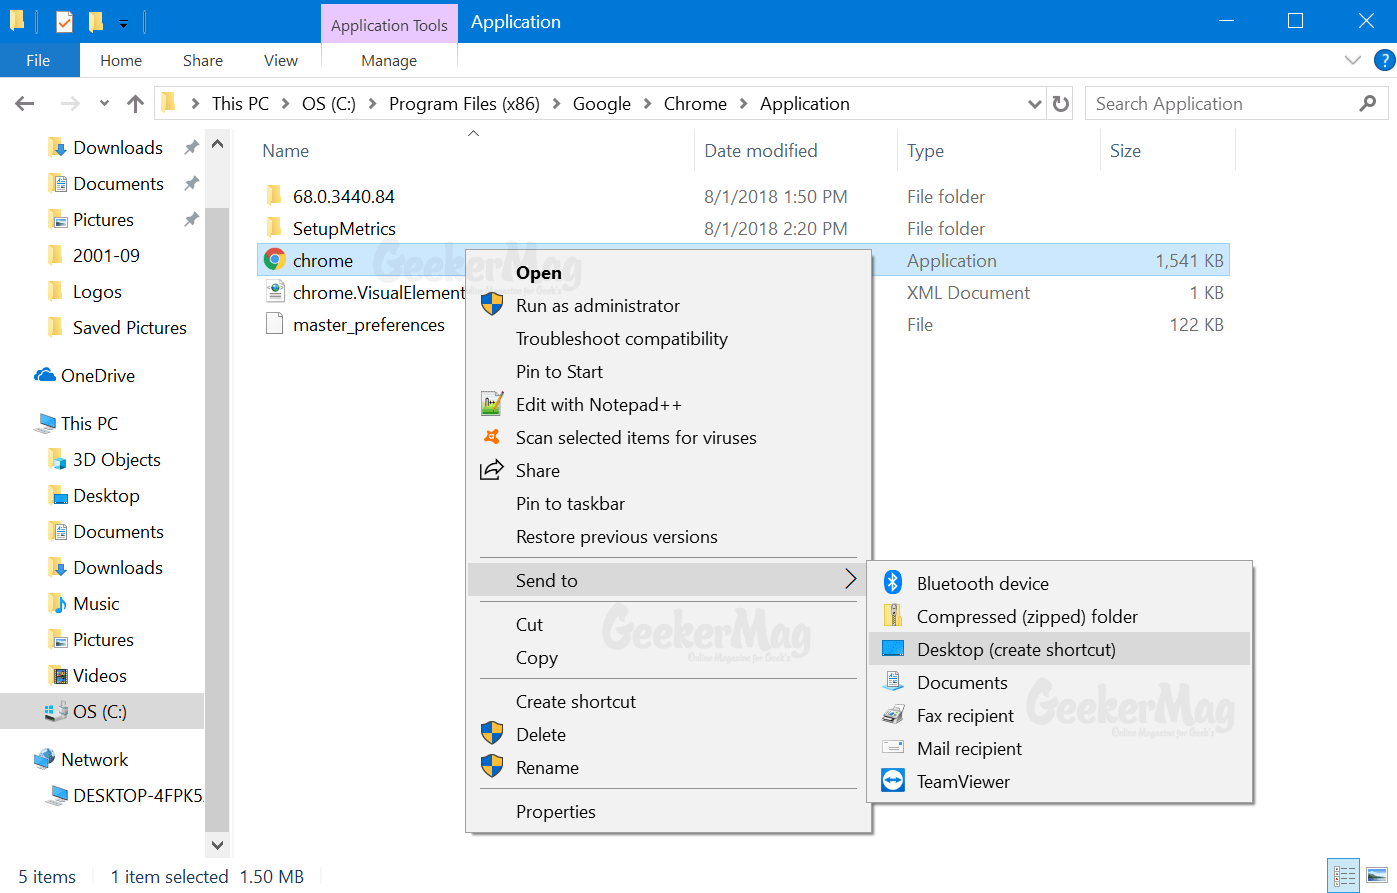Expand the Customize Quick Access Toolbar dropdown
1397x893 pixels.
(x=123, y=21)
